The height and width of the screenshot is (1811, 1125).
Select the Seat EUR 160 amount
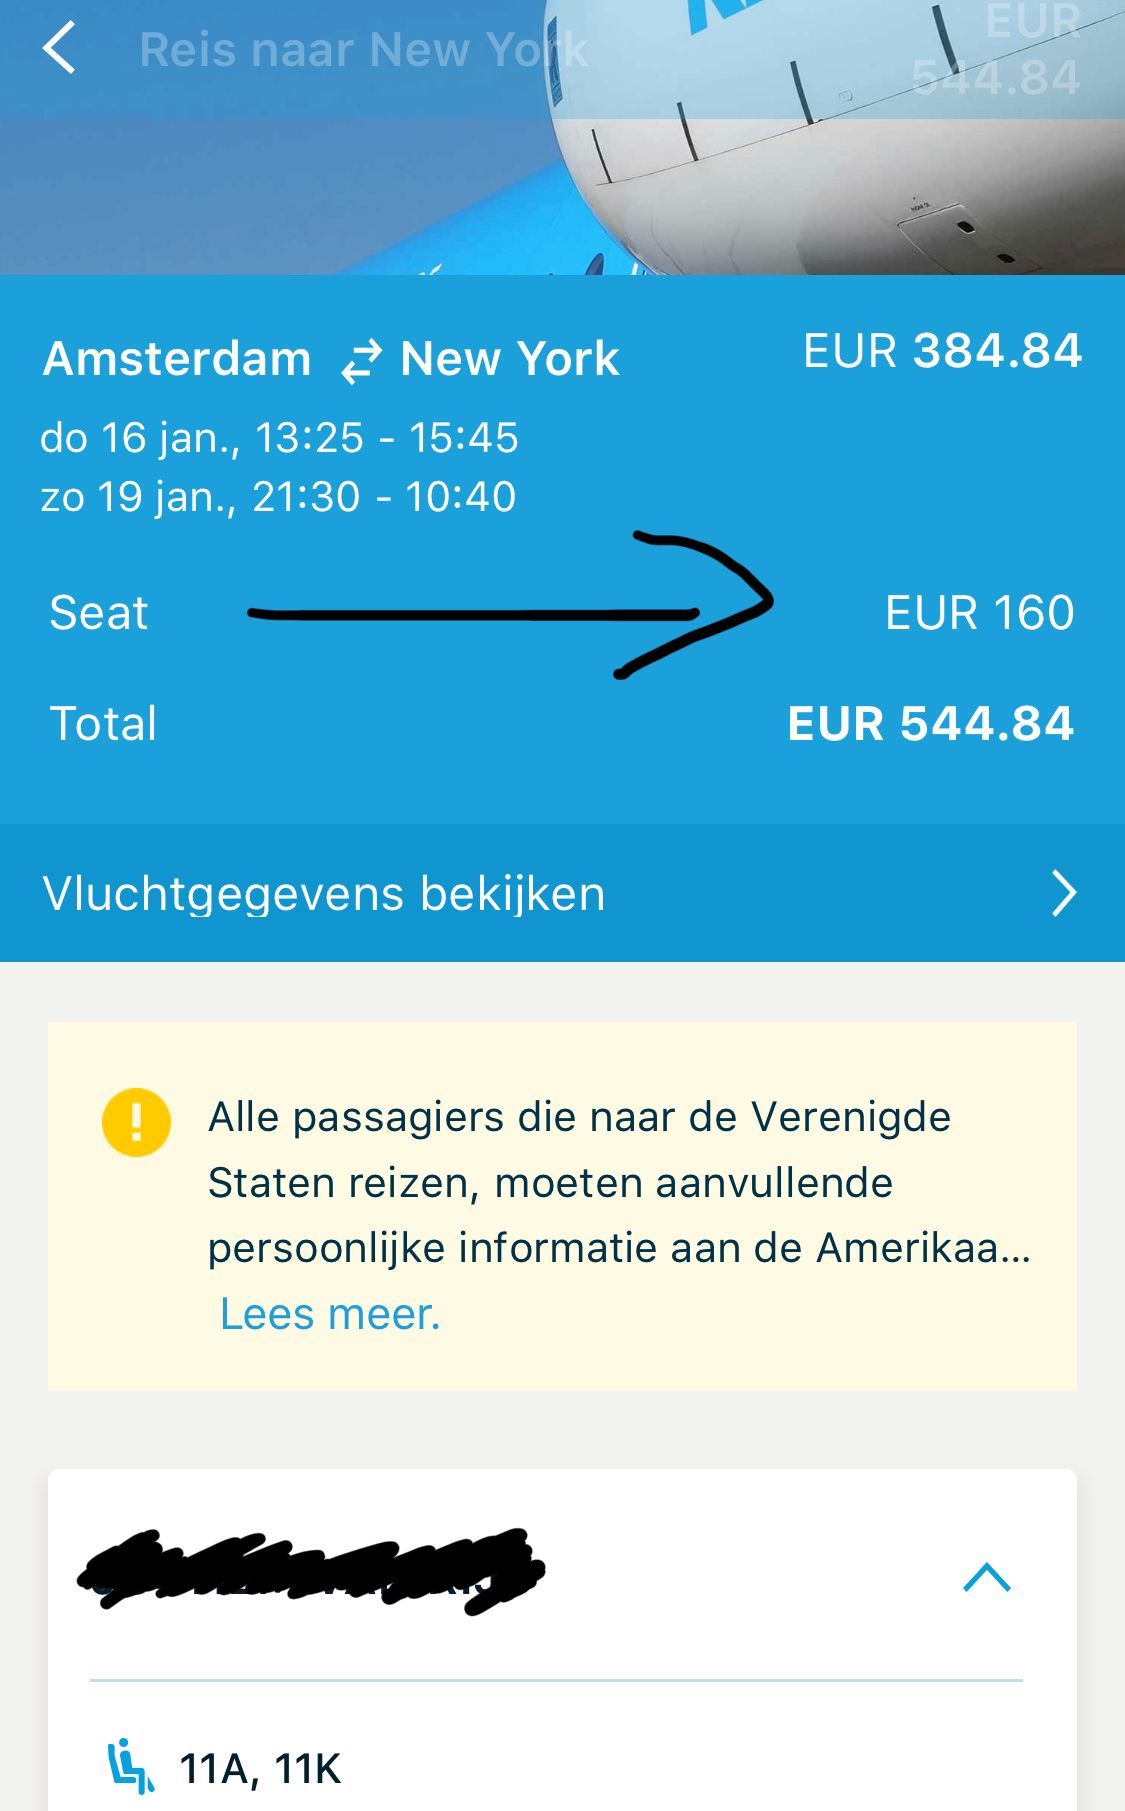click(x=980, y=613)
